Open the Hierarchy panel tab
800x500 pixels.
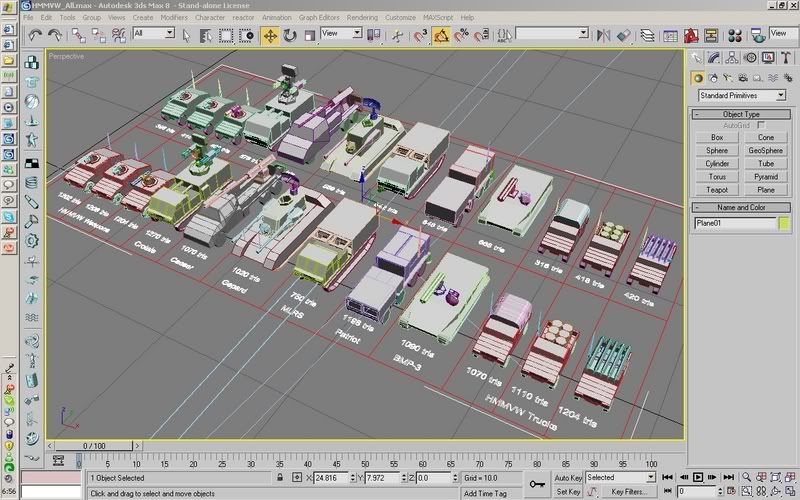[731, 56]
